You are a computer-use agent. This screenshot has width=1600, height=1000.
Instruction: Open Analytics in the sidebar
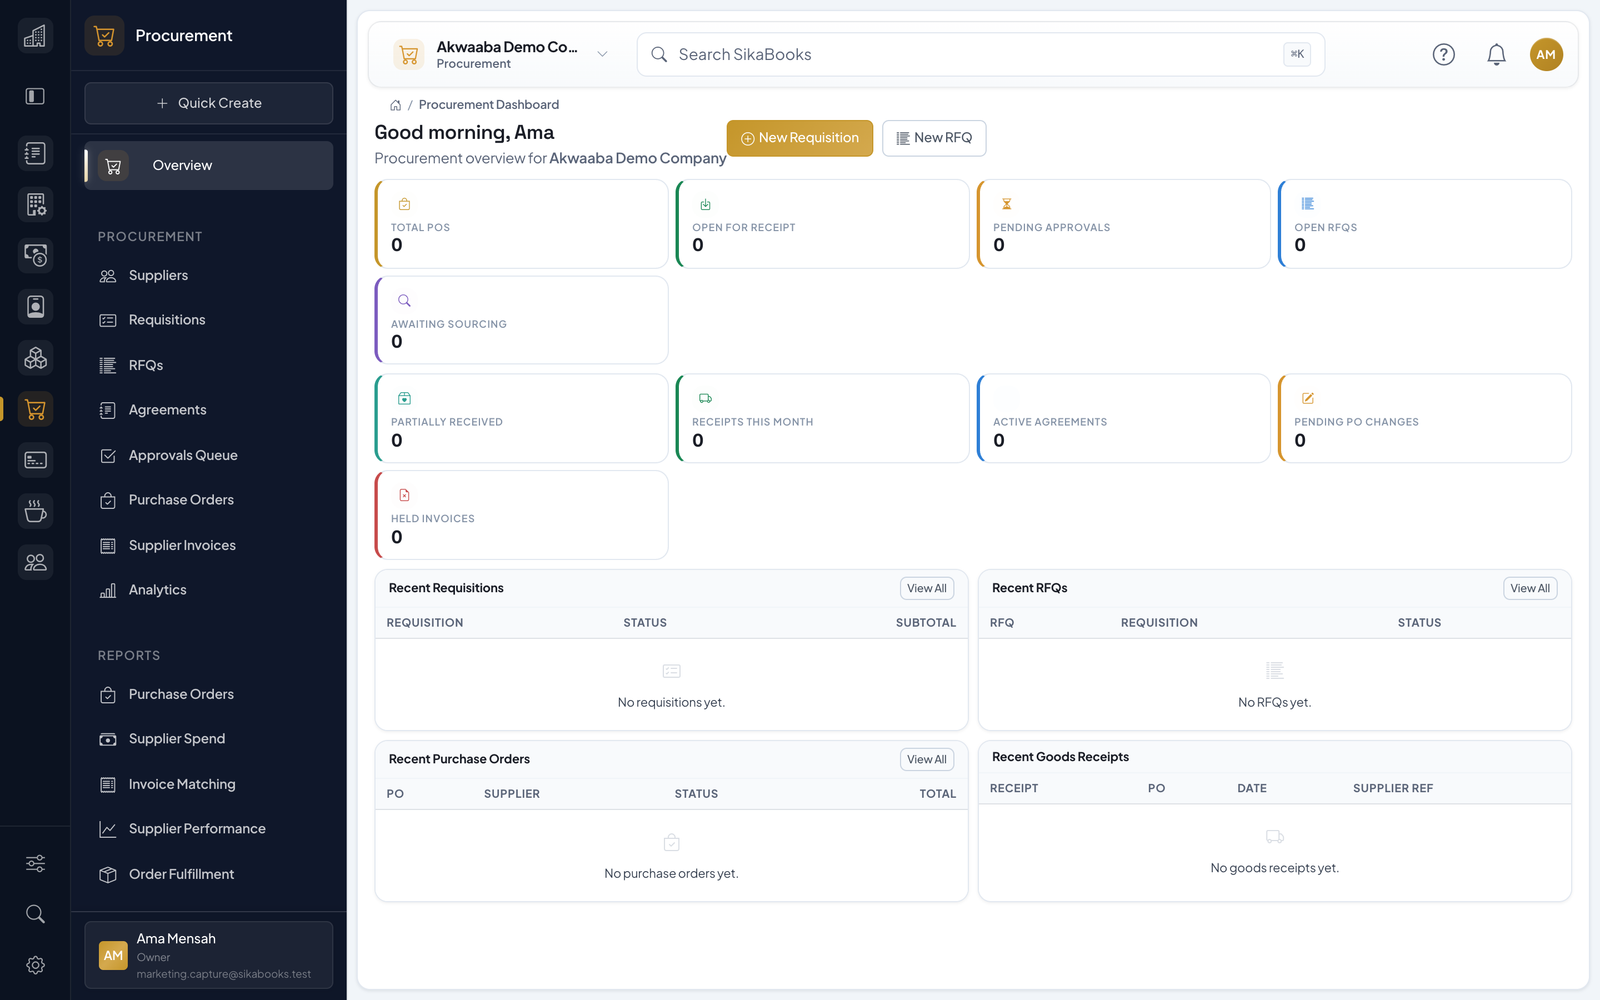(x=209, y=590)
